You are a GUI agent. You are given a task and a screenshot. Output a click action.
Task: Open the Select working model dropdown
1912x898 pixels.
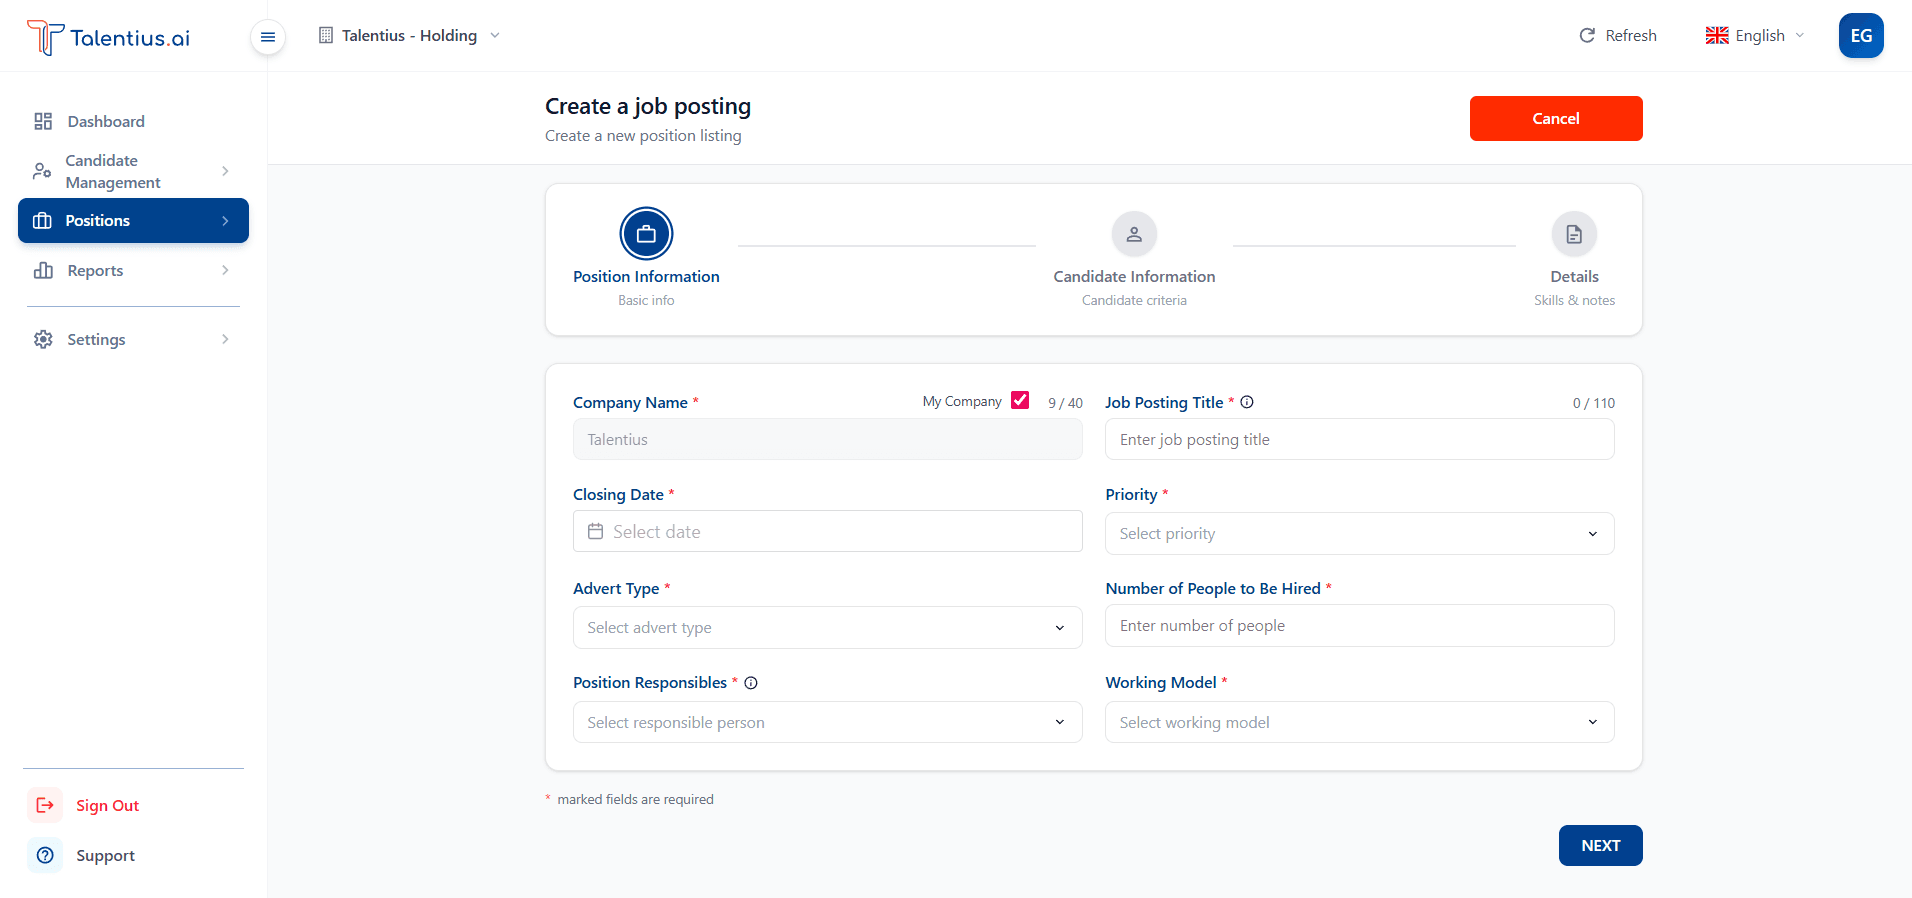(x=1360, y=722)
